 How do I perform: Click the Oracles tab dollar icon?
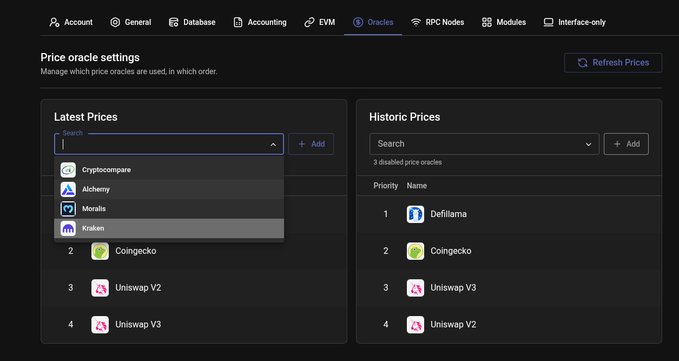click(x=358, y=22)
